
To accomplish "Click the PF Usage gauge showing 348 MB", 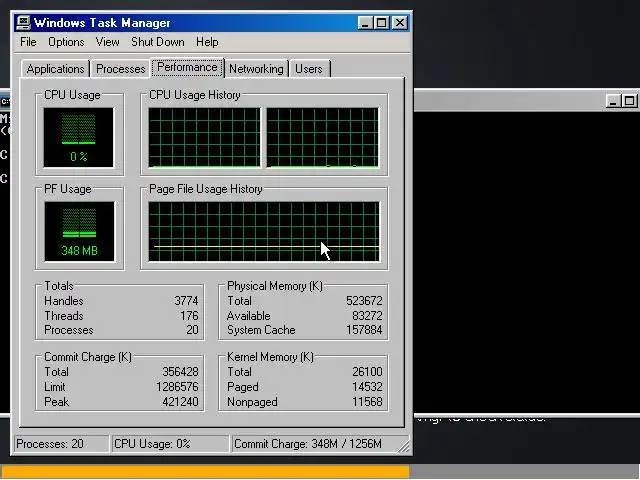I will coord(79,231).
